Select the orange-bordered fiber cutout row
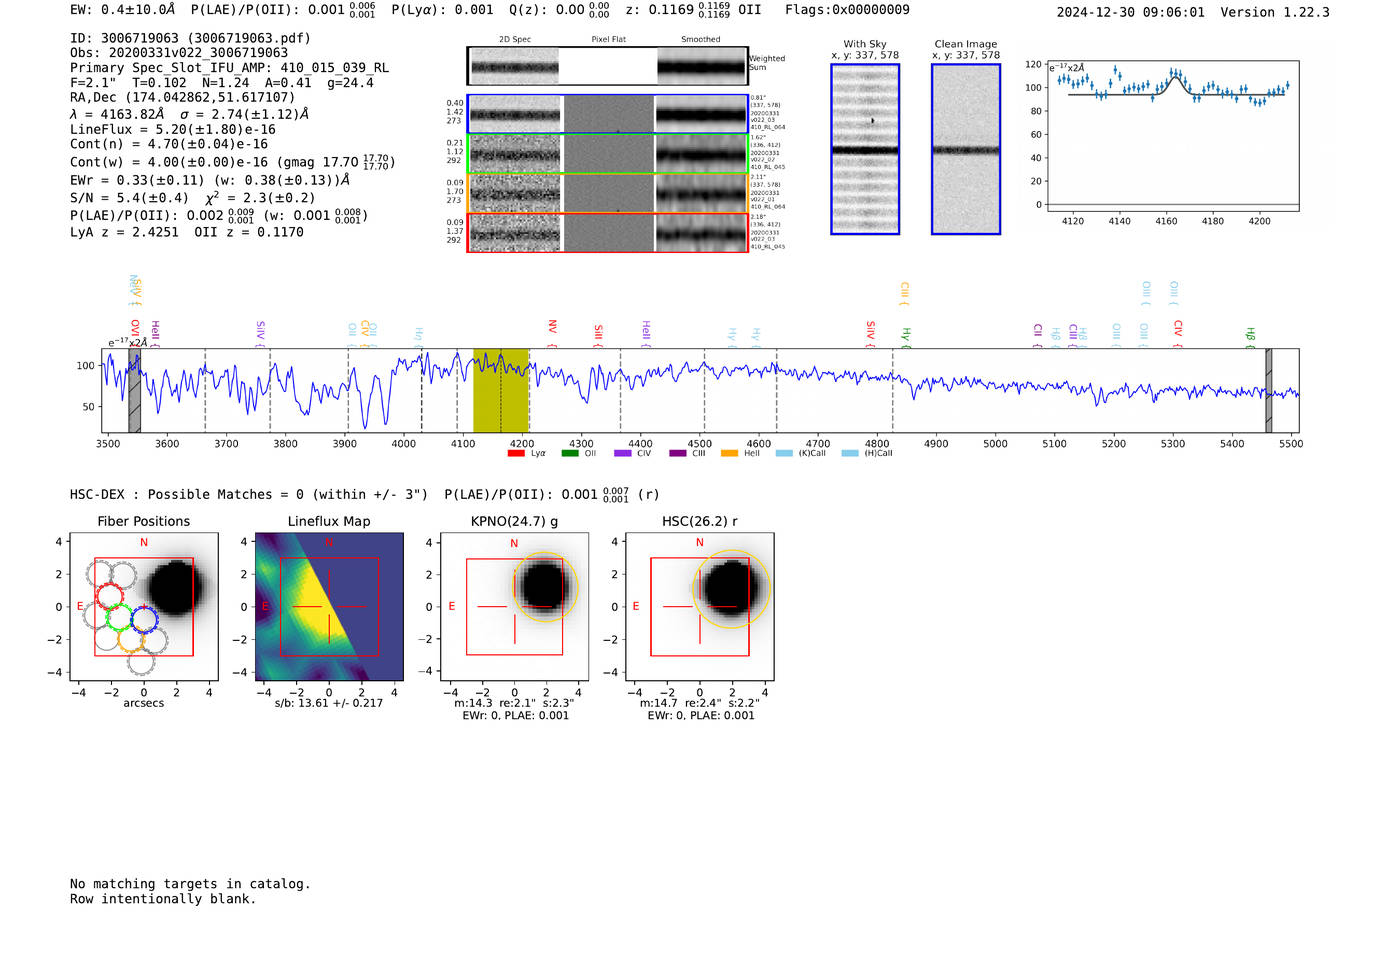This screenshot has height=953, width=1400. click(608, 193)
